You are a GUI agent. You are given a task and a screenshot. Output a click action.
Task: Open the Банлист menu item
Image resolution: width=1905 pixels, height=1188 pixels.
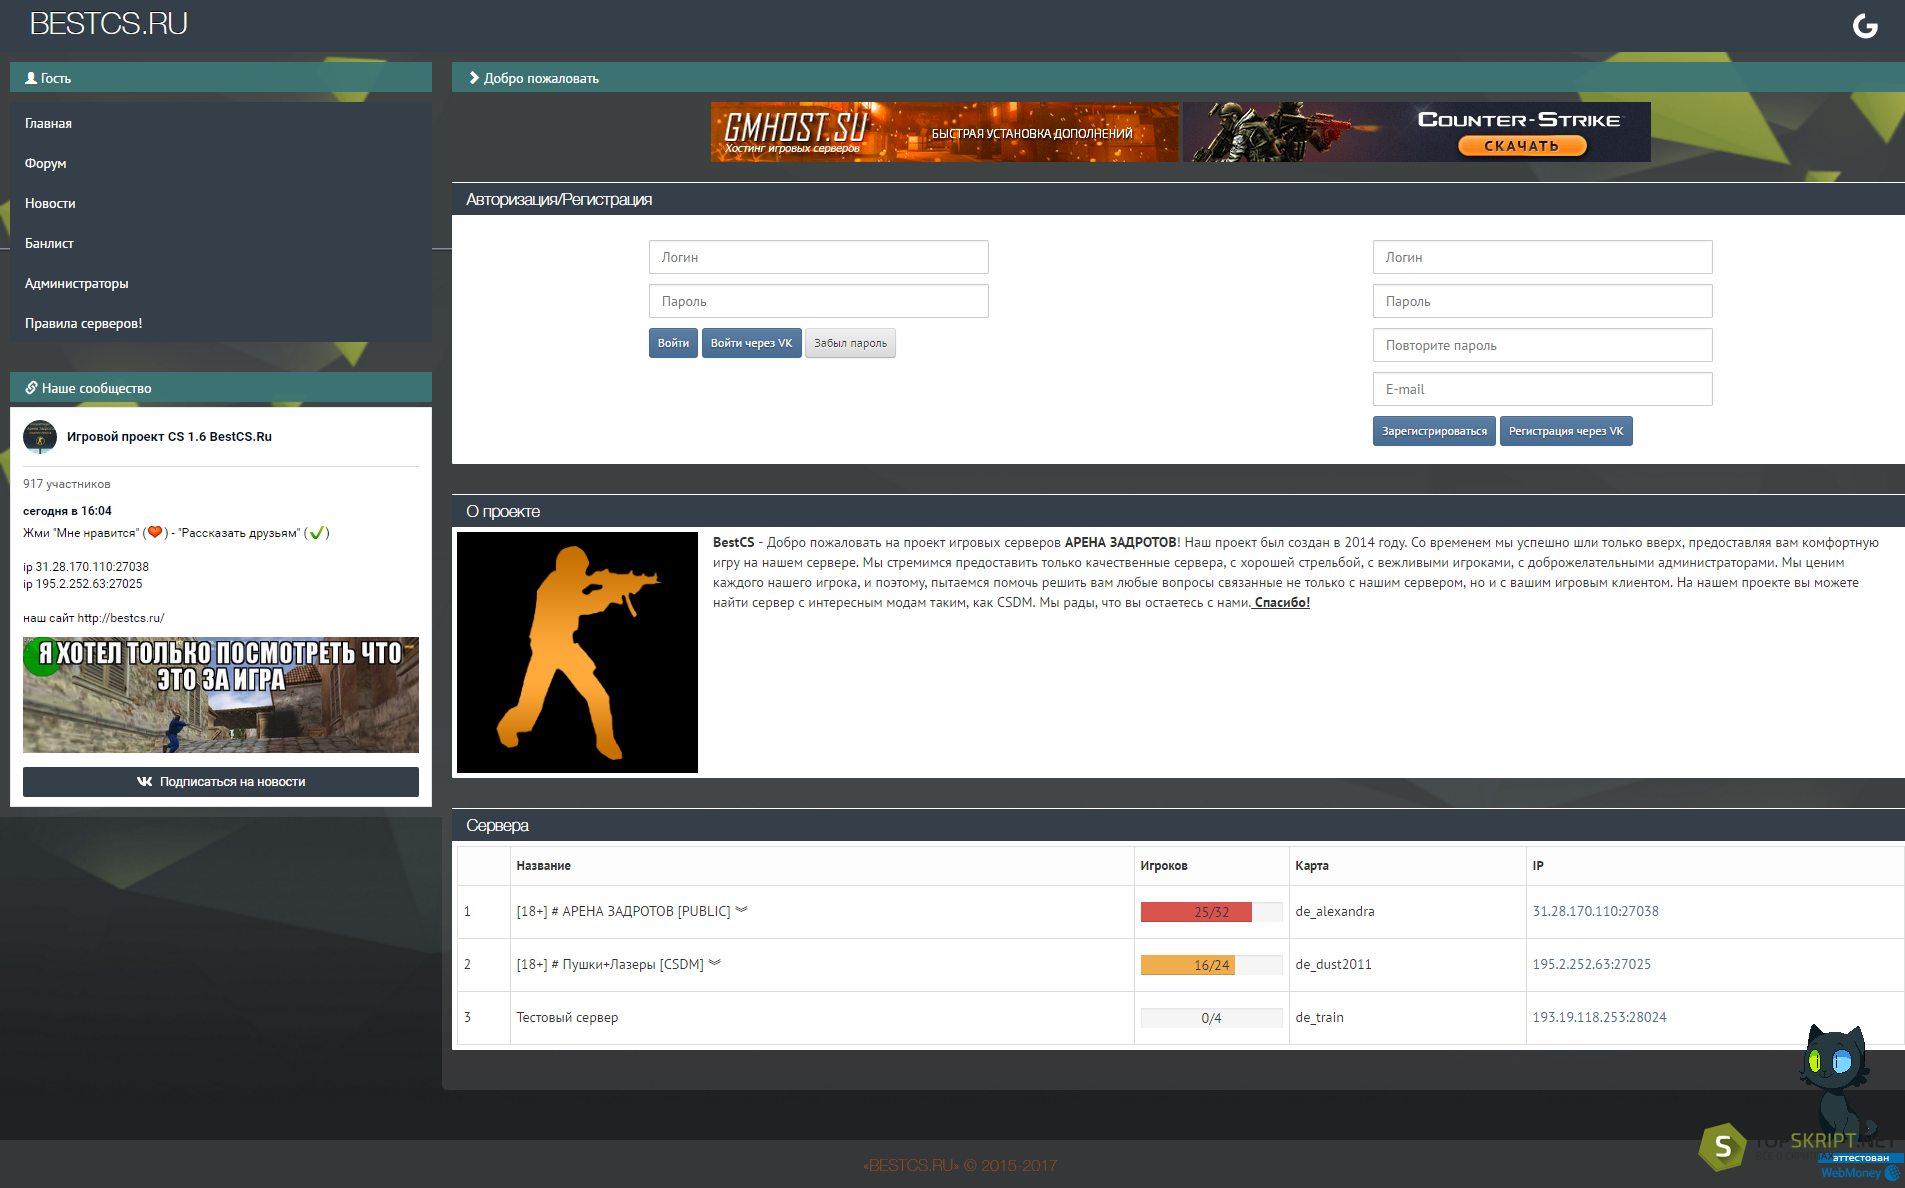click(49, 243)
